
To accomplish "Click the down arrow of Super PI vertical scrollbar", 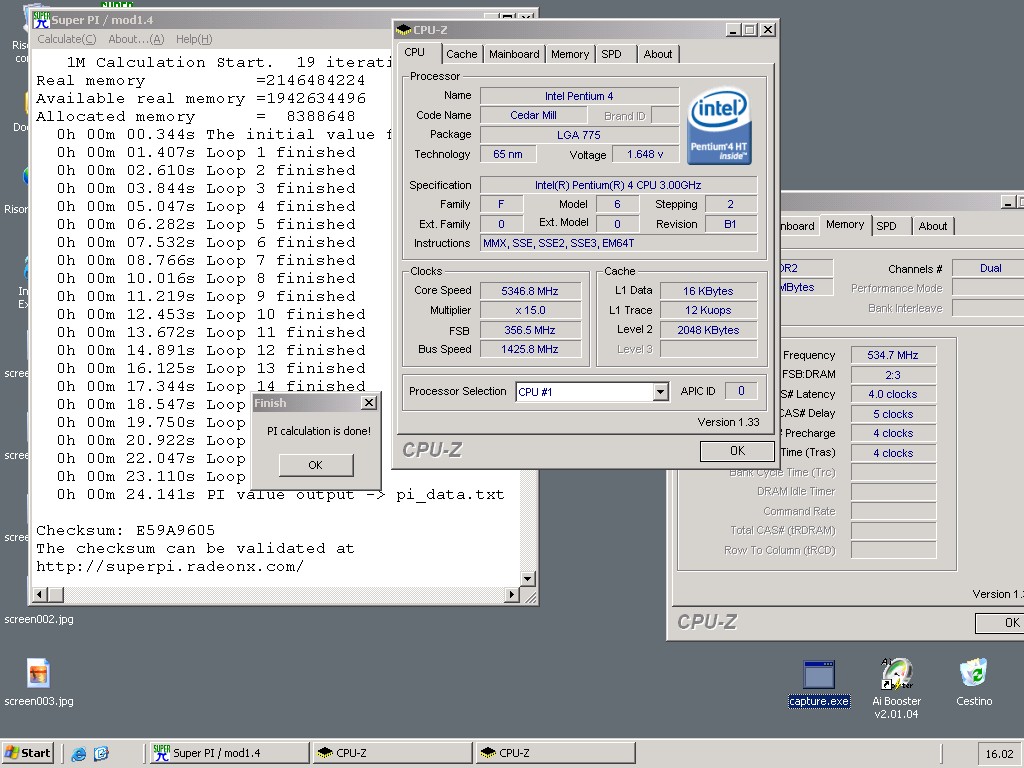I will coord(528,579).
